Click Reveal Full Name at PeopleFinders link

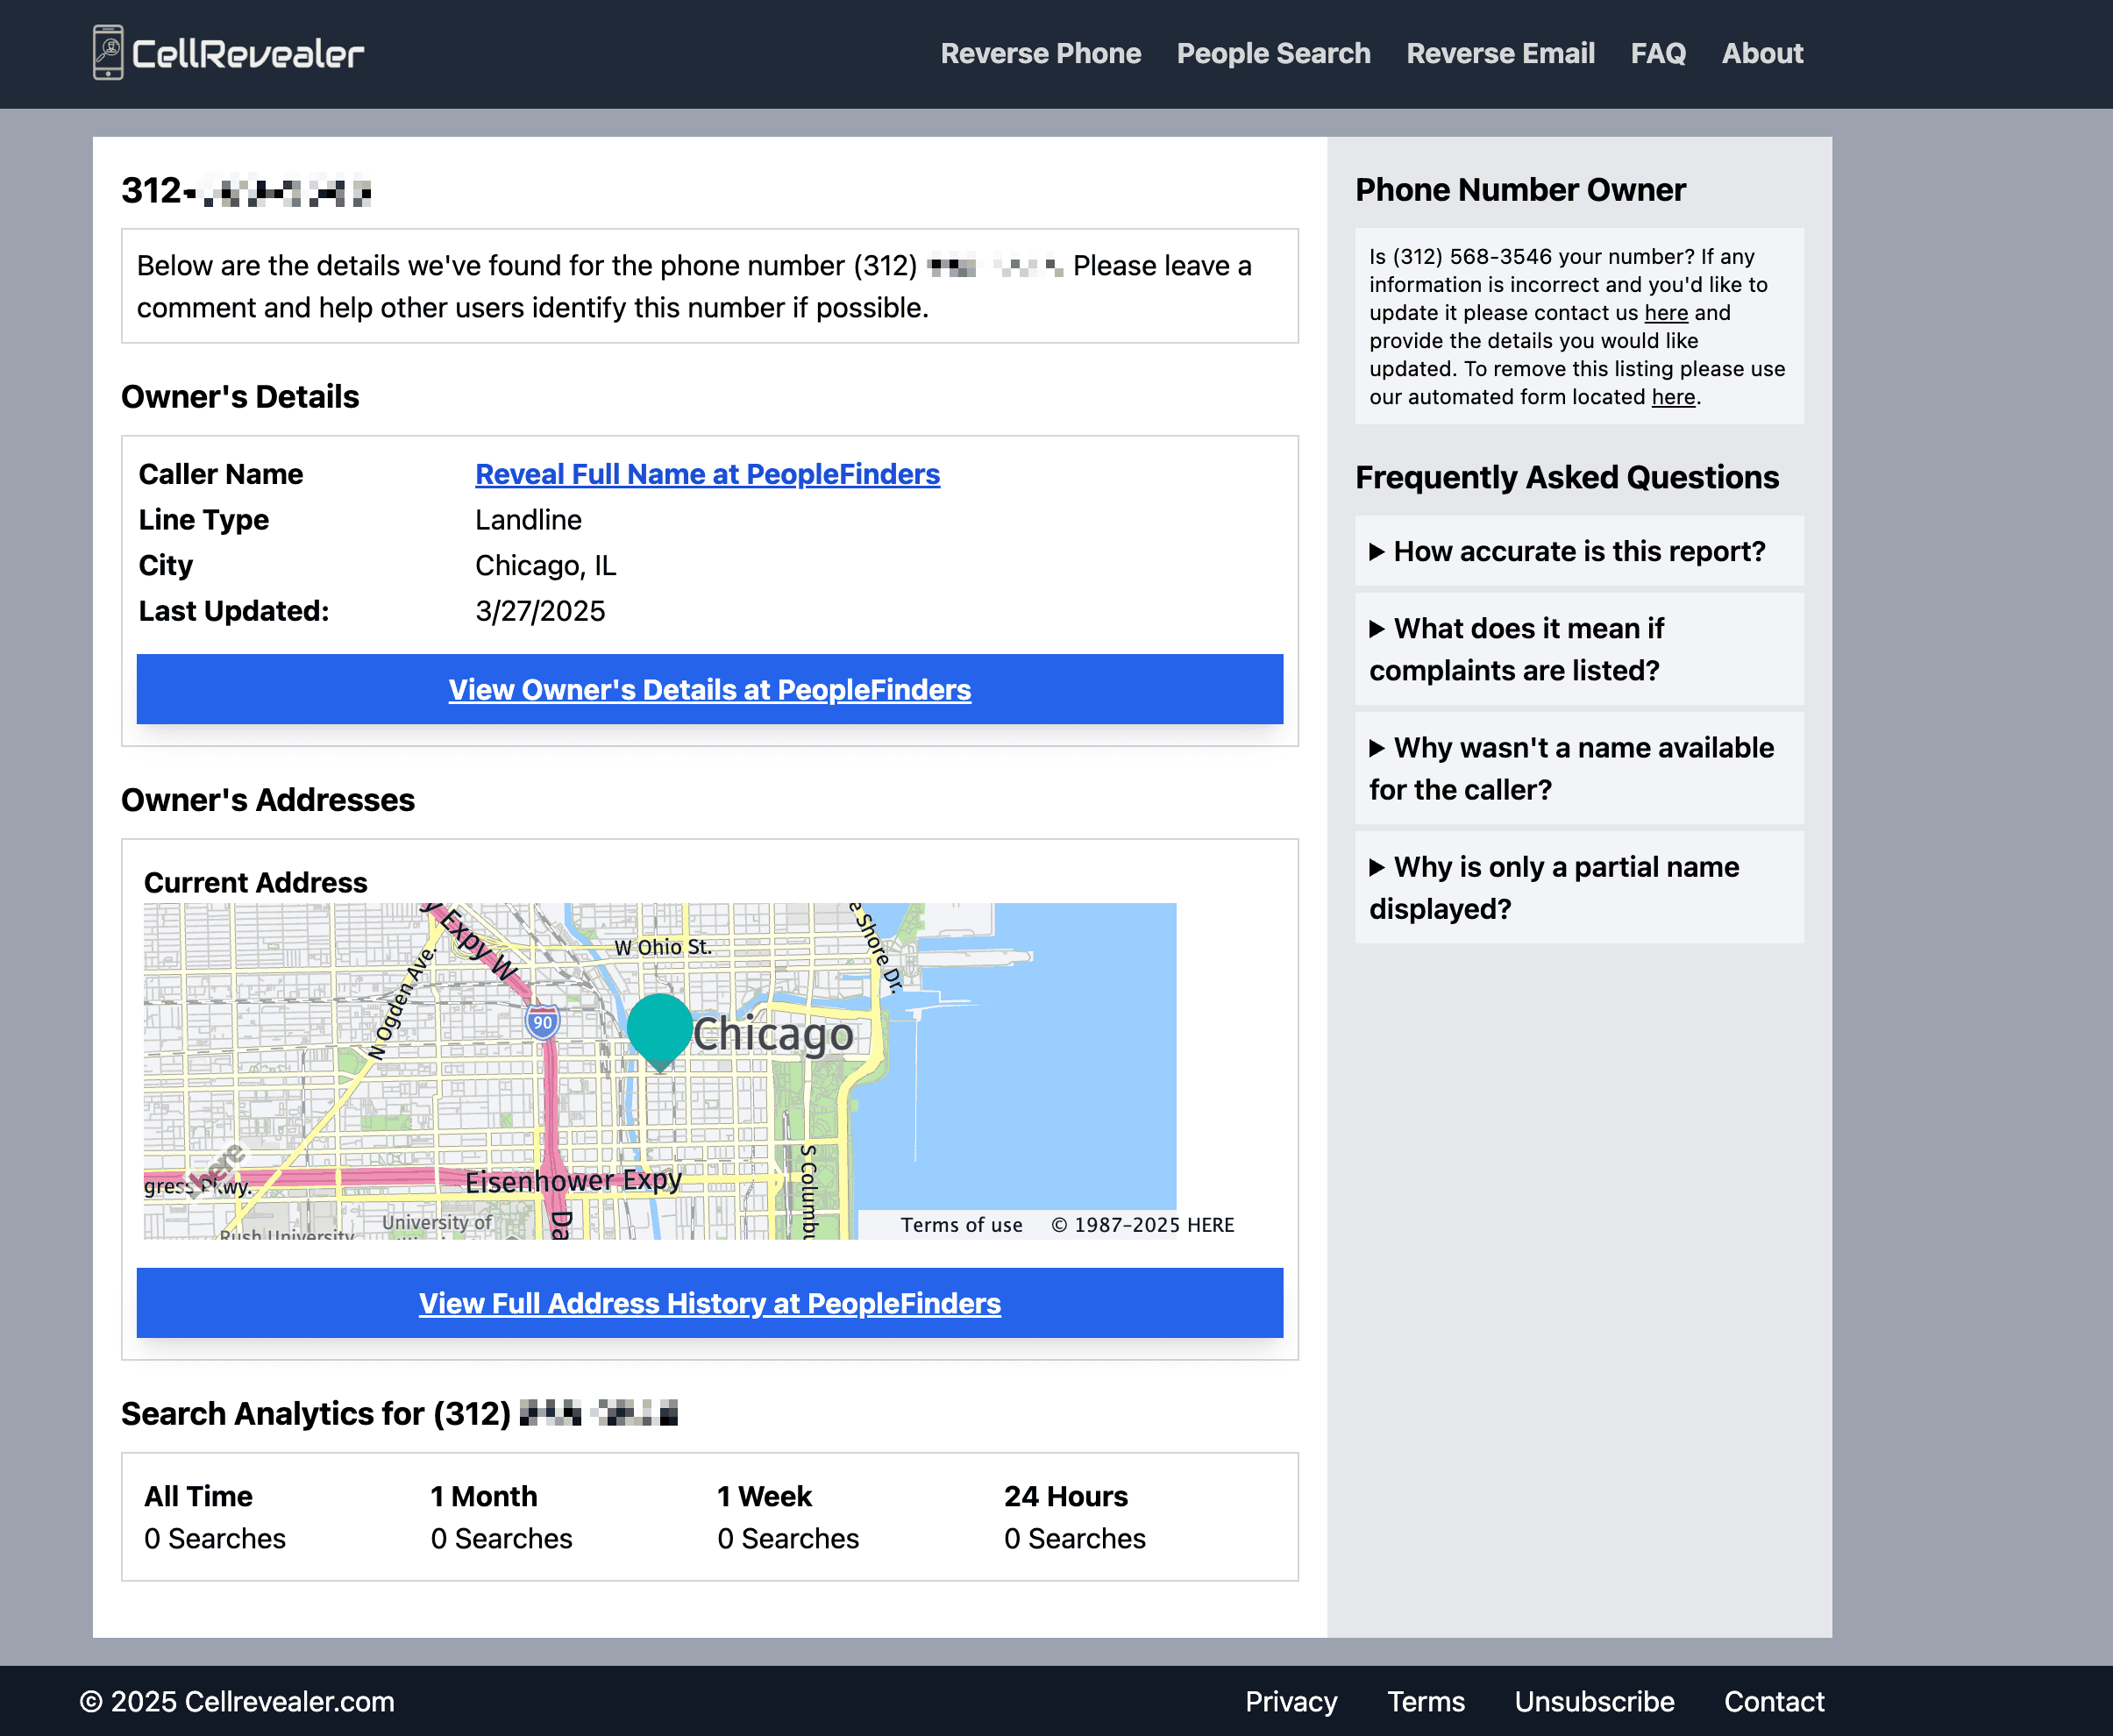pyautogui.click(x=707, y=474)
